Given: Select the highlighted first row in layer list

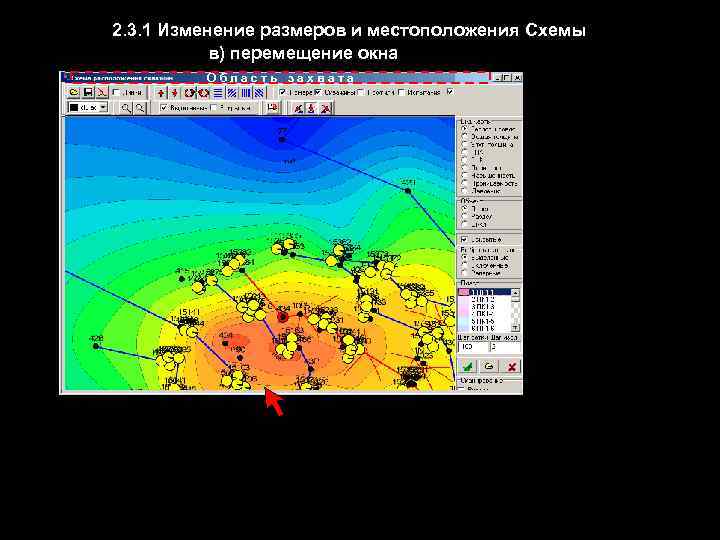Looking at the screenshot, I should pyautogui.click(x=485, y=292).
